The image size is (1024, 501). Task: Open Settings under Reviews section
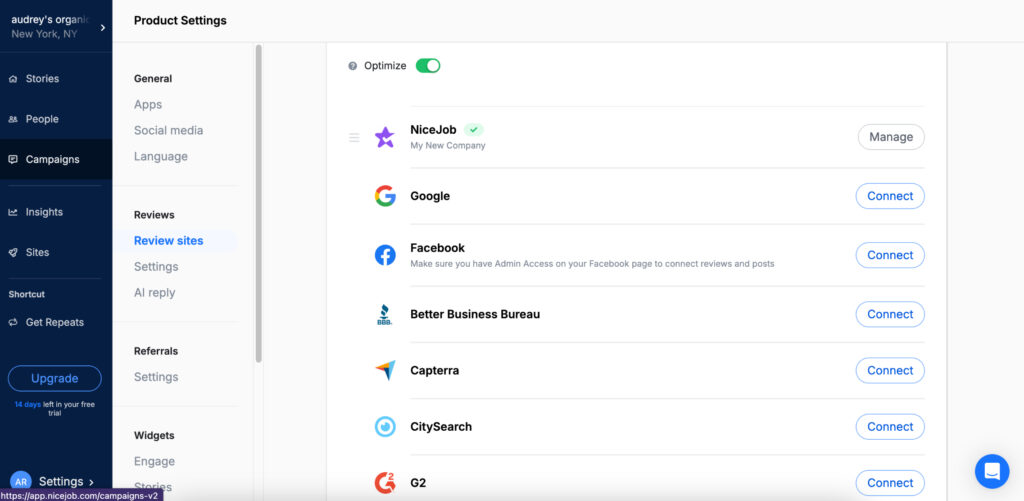coord(156,267)
